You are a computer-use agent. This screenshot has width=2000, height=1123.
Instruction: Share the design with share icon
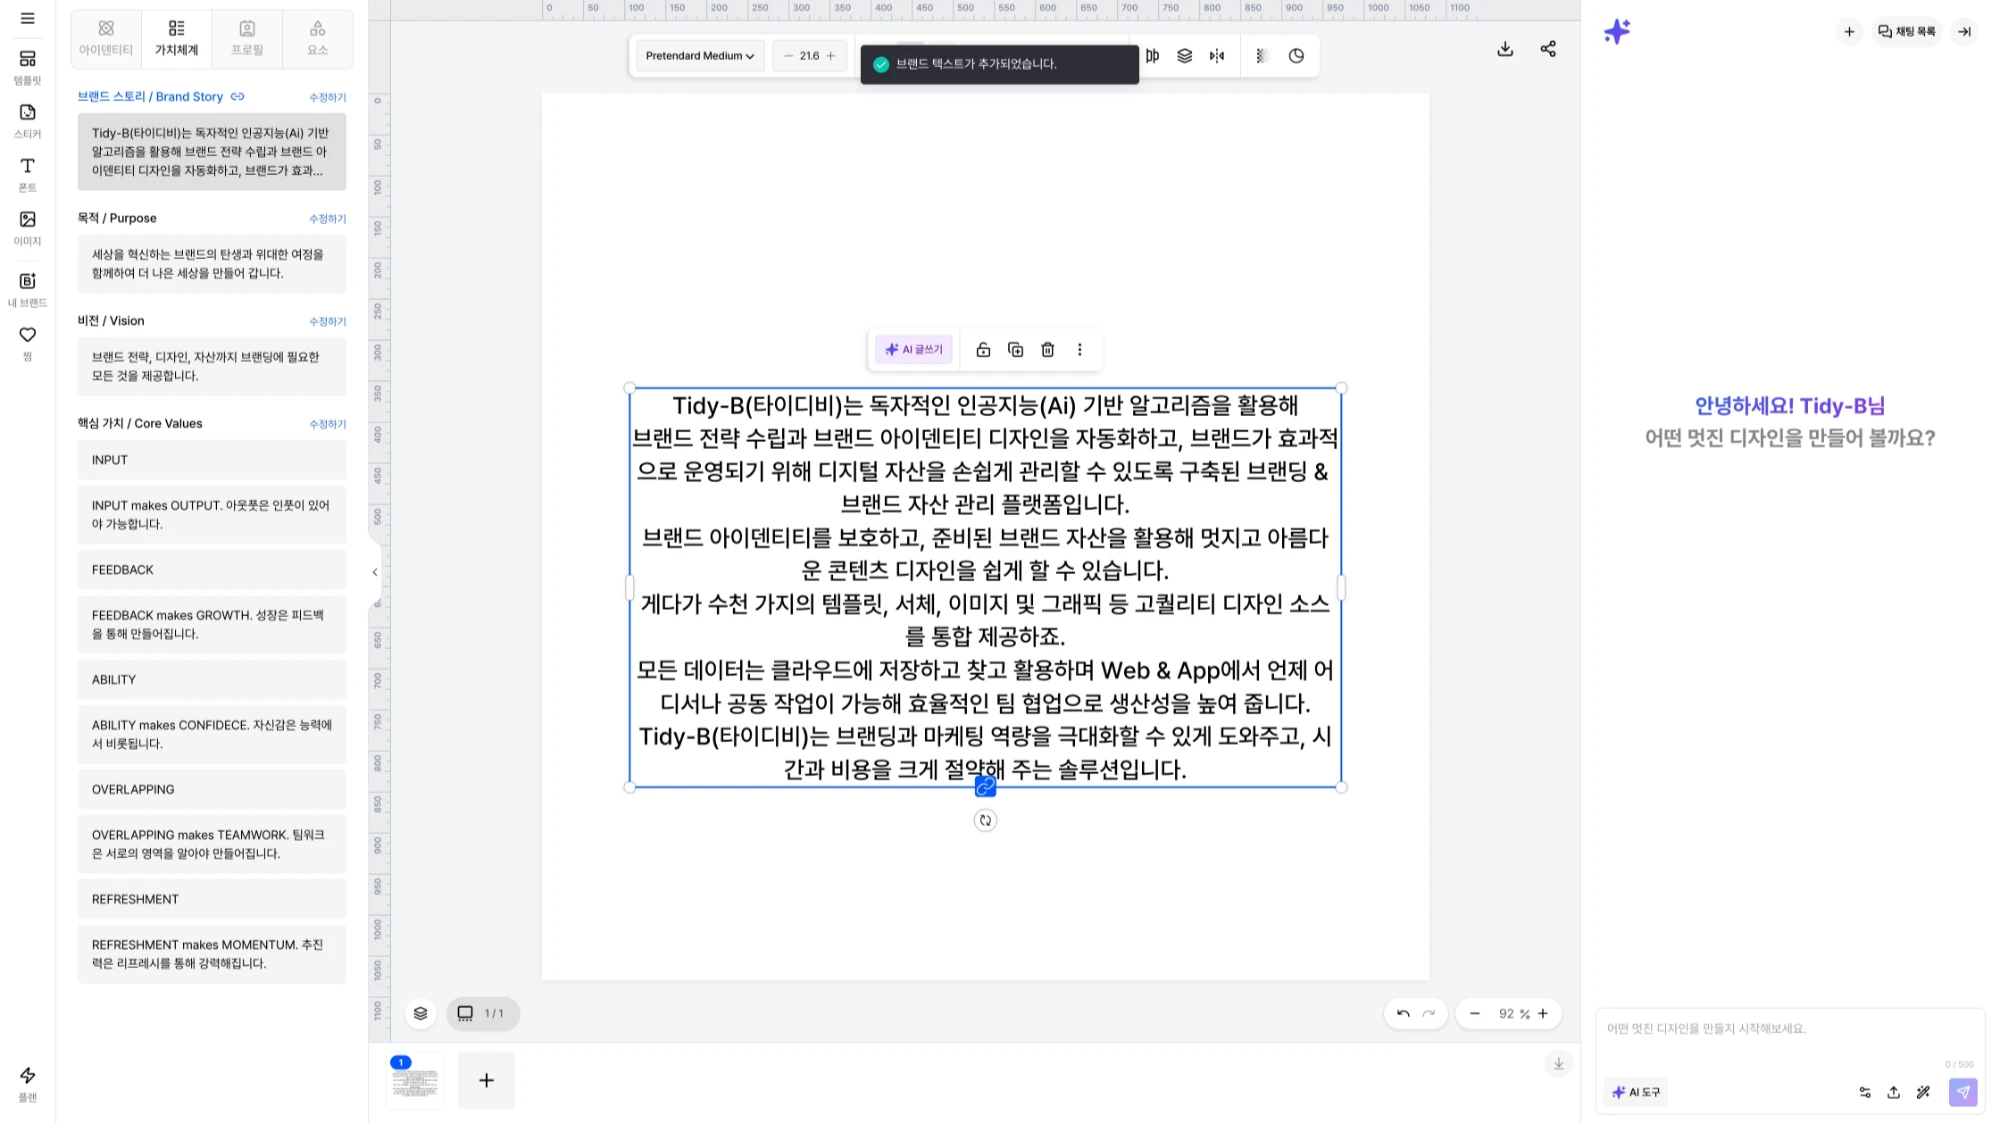[x=1549, y=49]
